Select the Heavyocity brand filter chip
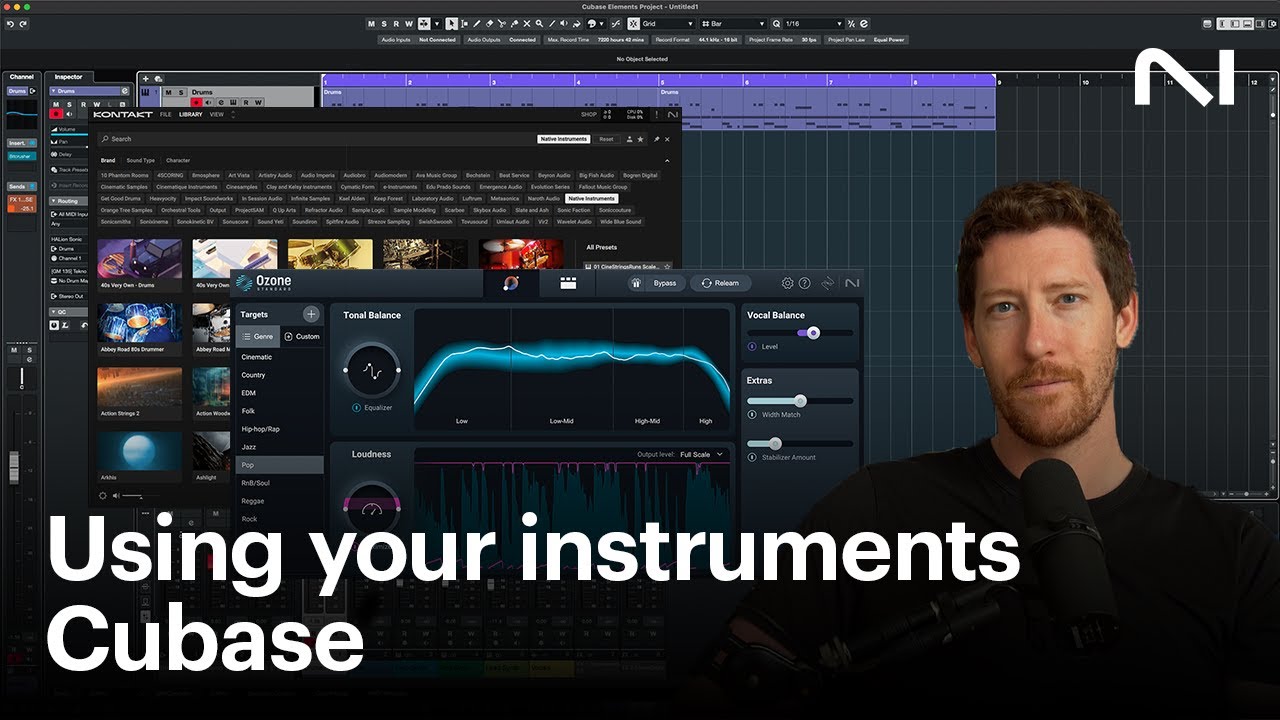This screenshot has height=720, width=1280. pos(163,198)
